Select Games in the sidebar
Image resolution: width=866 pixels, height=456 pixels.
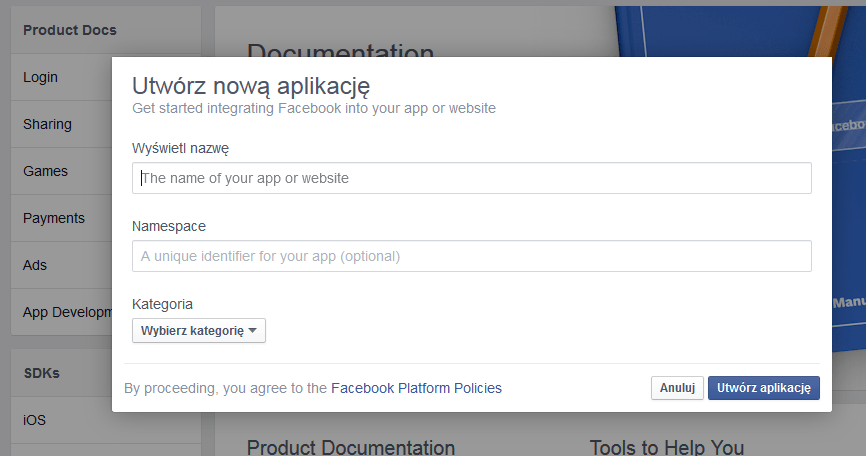click(x=61, y=171)
